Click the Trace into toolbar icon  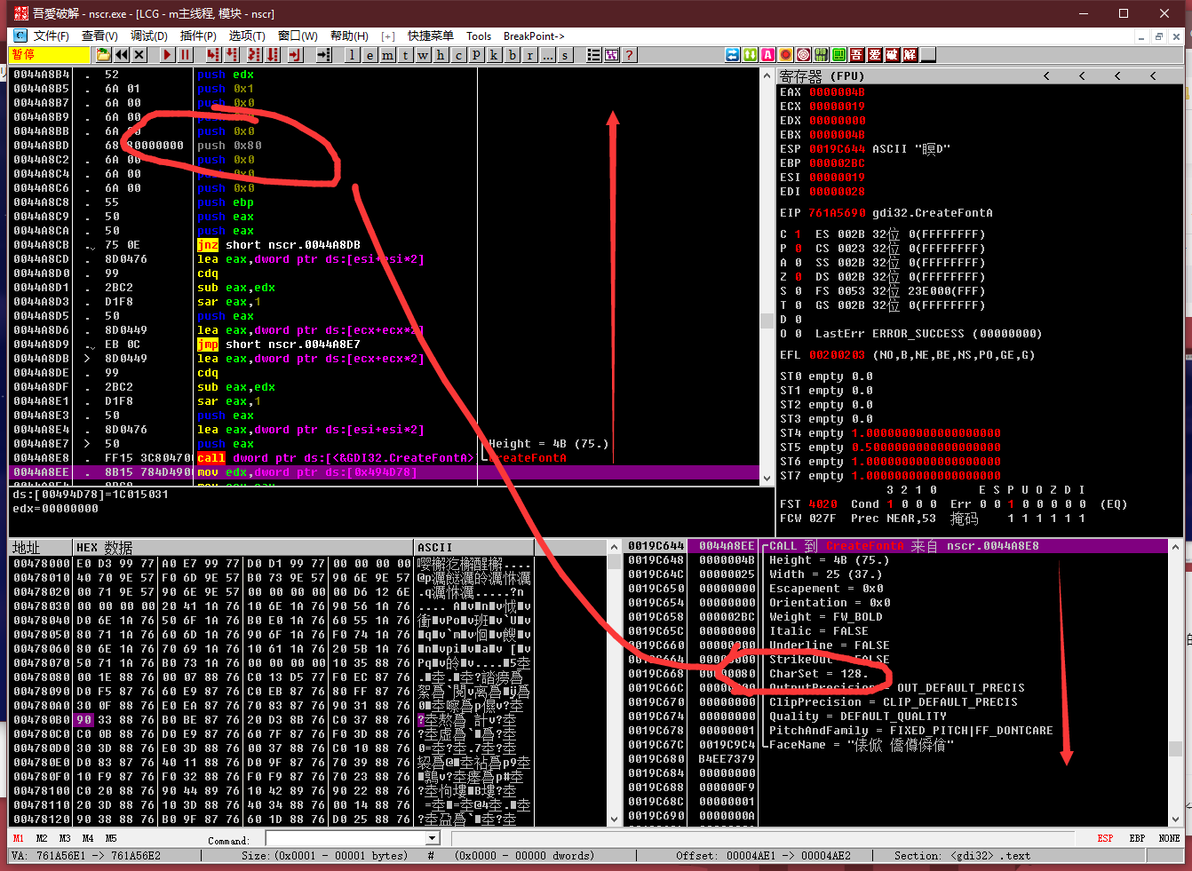[255, 55]
